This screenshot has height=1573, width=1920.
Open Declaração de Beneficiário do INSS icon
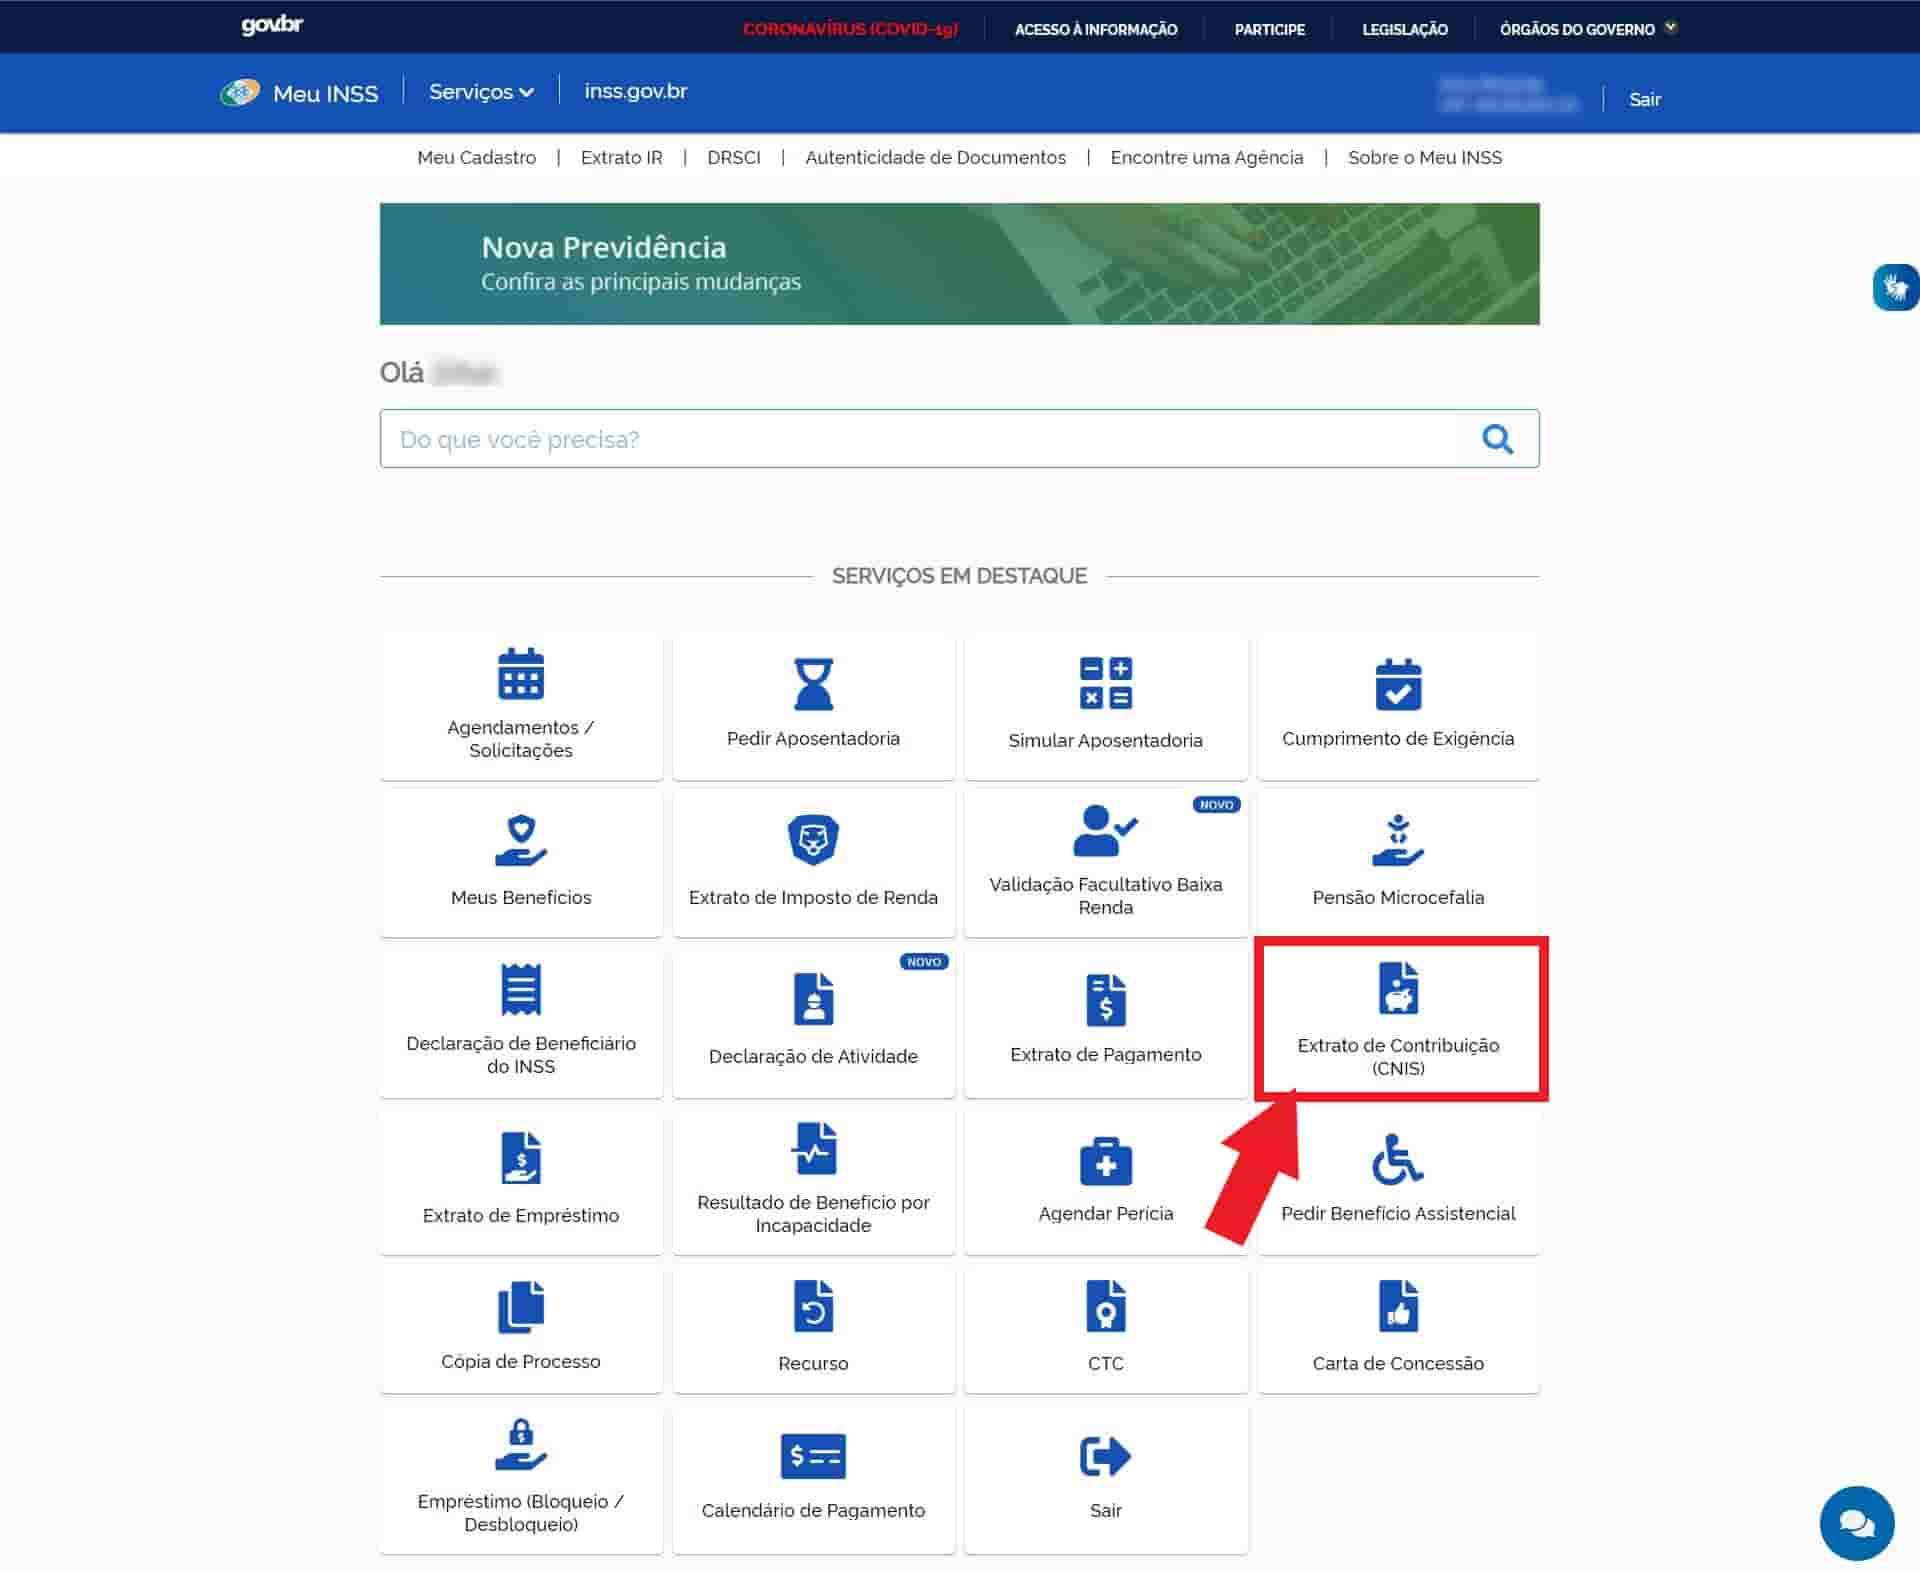tap(521, 989)
